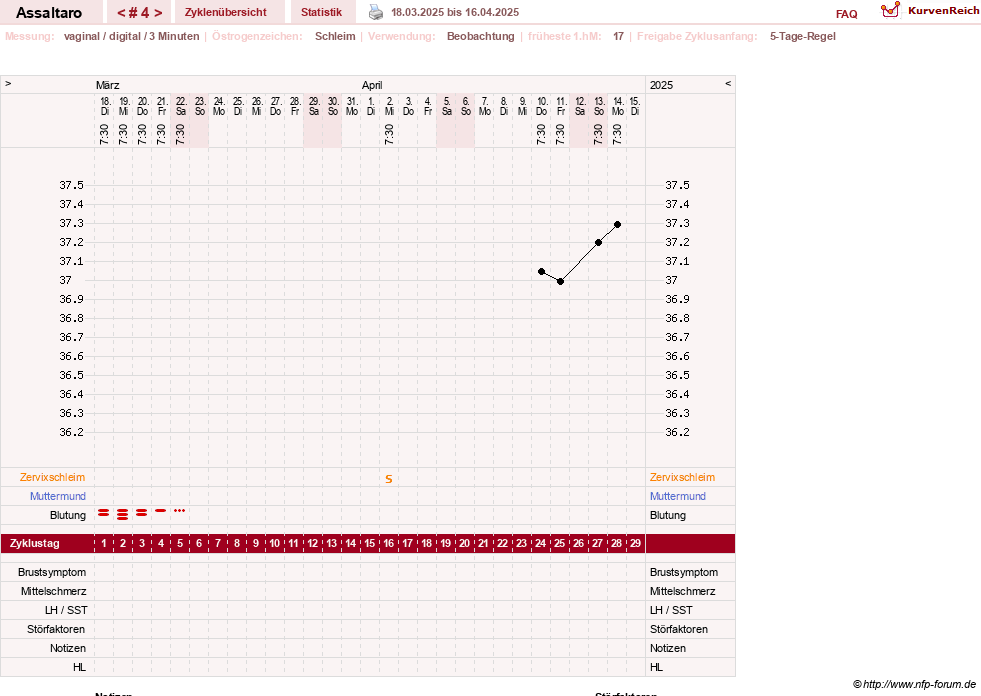Click the date column 14. Mo

click(618, 106)
